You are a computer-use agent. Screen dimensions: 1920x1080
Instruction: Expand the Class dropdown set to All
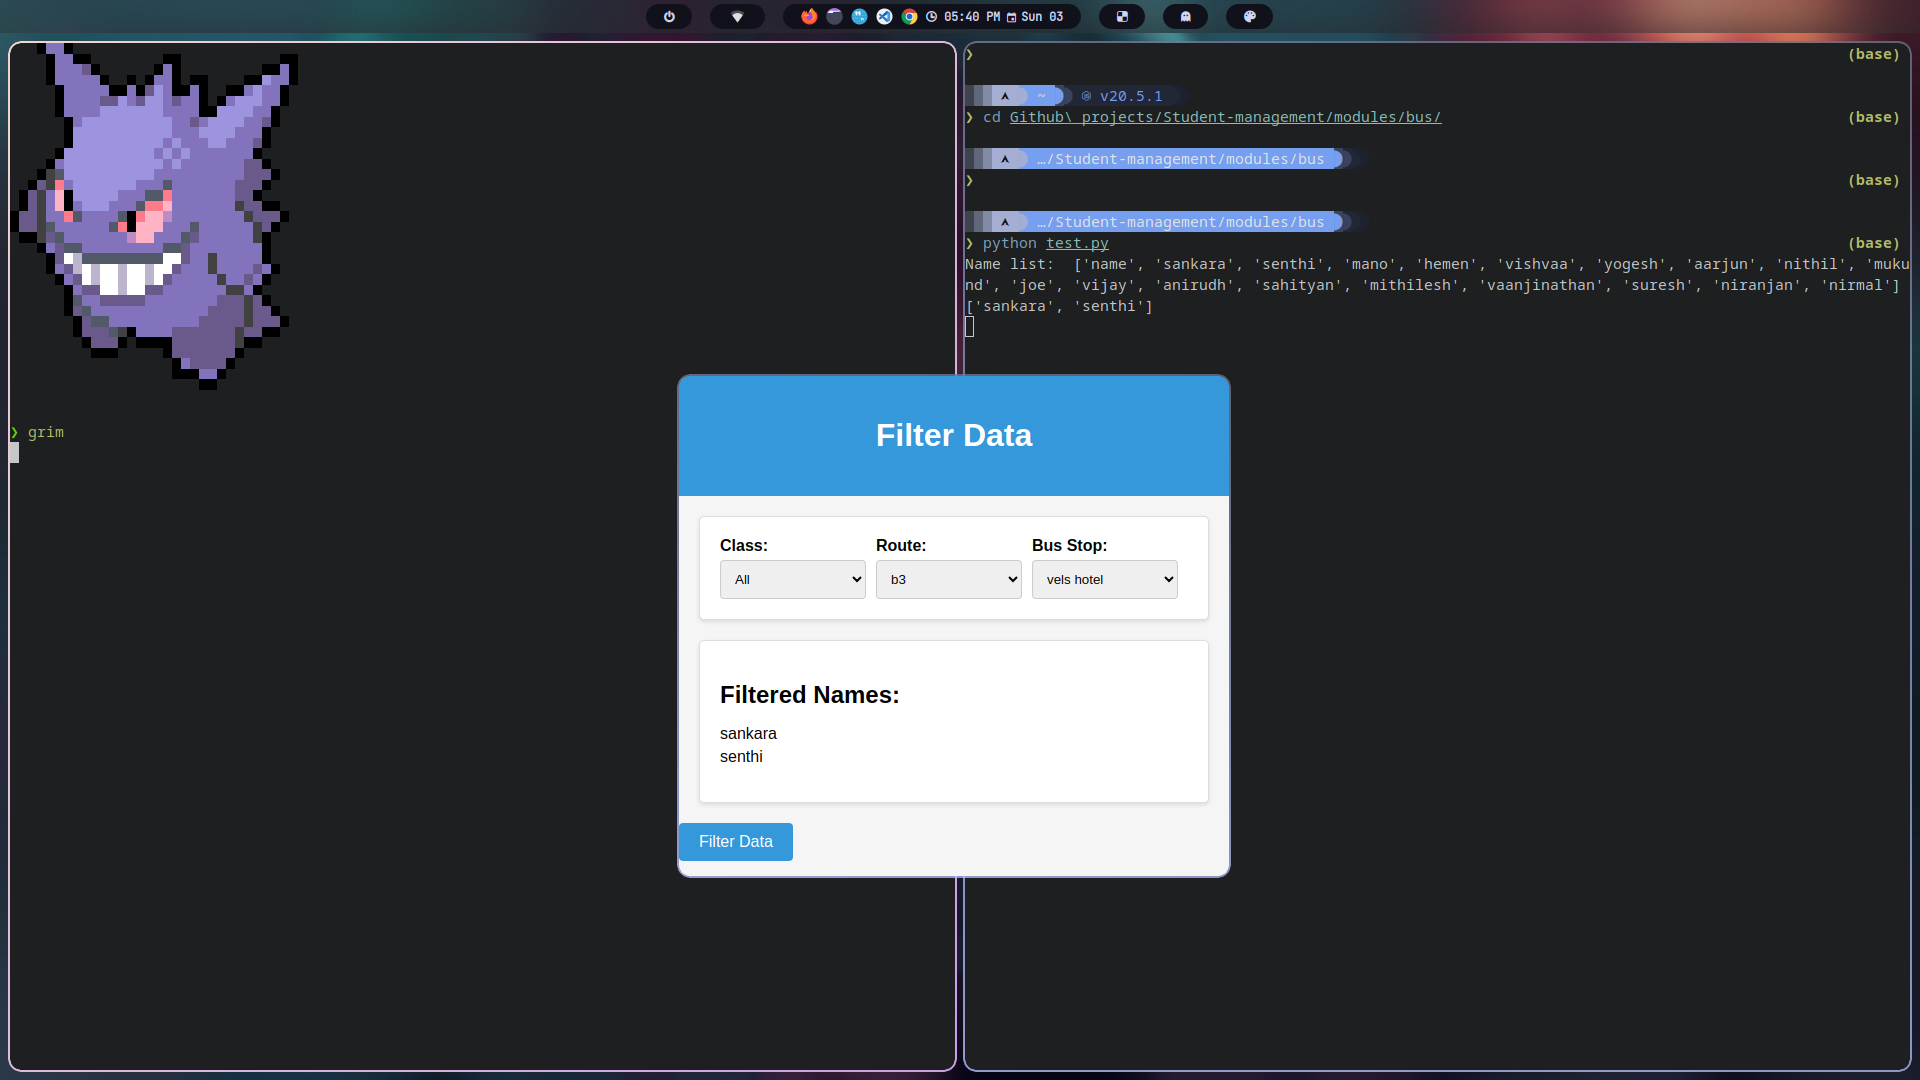(x=792, y=580)
